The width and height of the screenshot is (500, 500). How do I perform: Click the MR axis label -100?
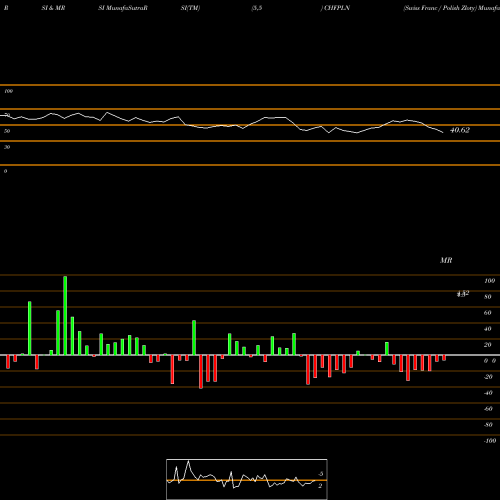pyautogui.click(x=490, y=441)
